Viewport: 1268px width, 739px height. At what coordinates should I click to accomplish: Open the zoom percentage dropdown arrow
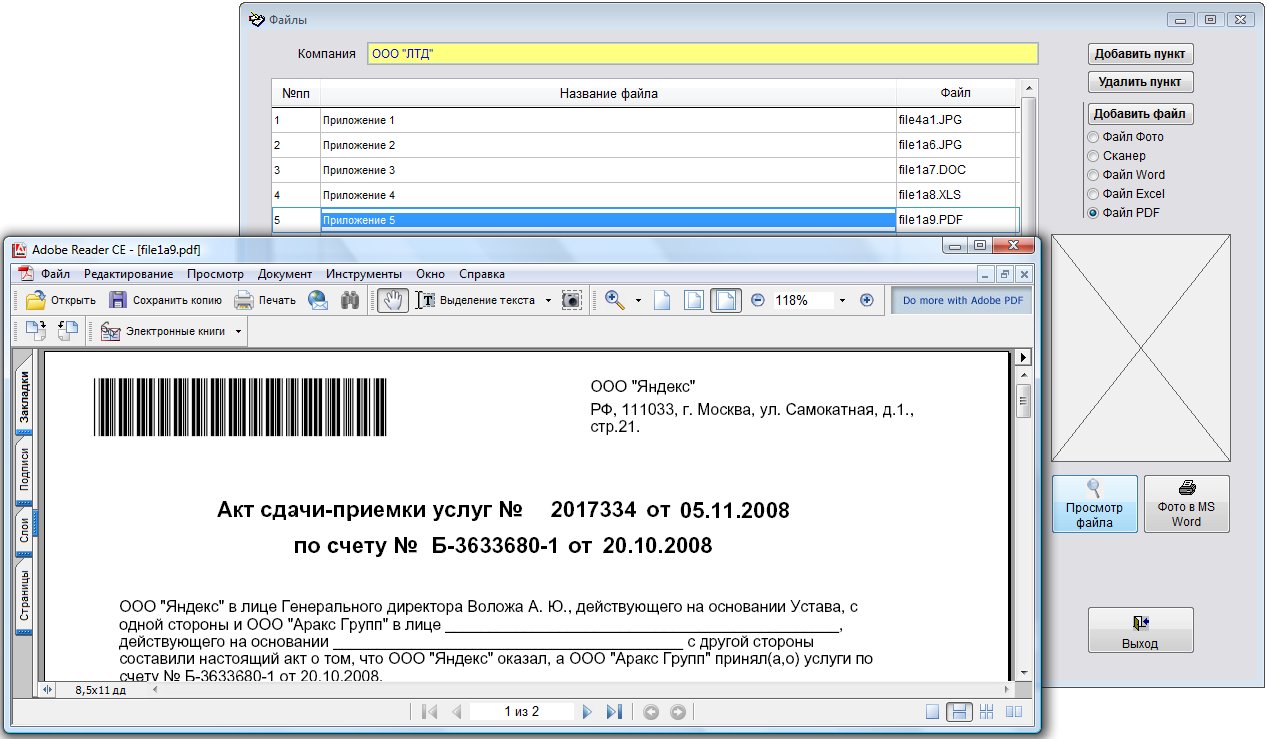click(842, 300)
